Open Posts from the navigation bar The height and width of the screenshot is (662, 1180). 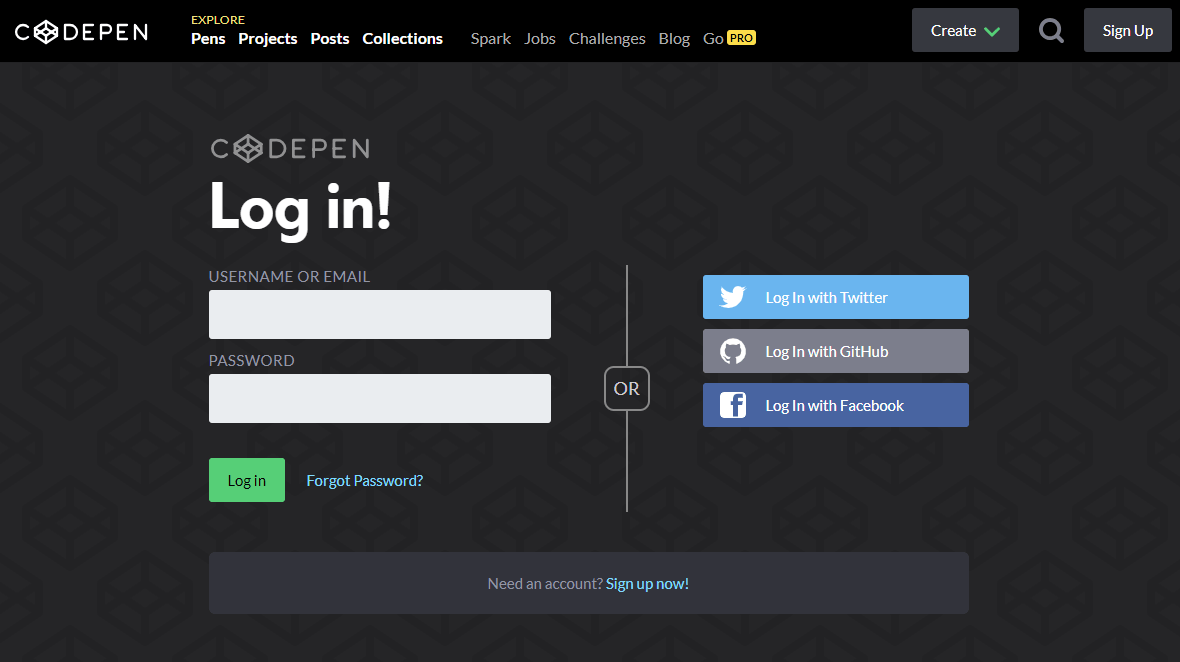coord(330,38)
